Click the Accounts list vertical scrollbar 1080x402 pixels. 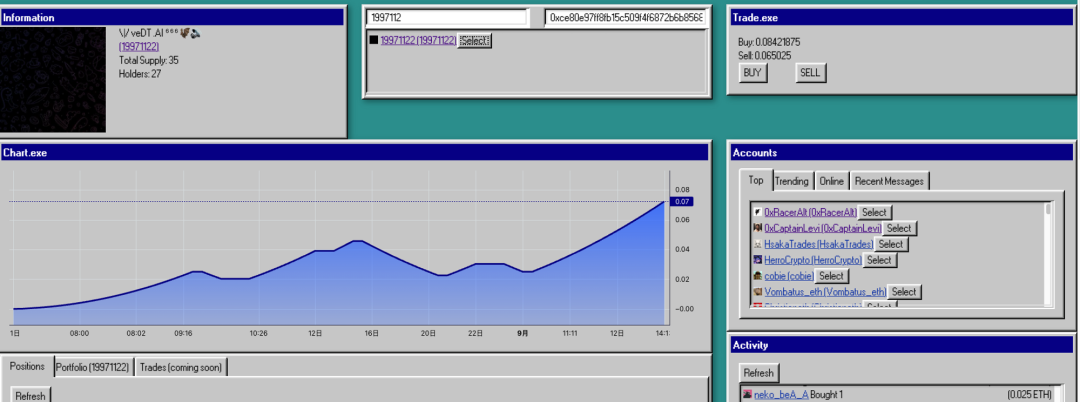(x=1048, y=254)
